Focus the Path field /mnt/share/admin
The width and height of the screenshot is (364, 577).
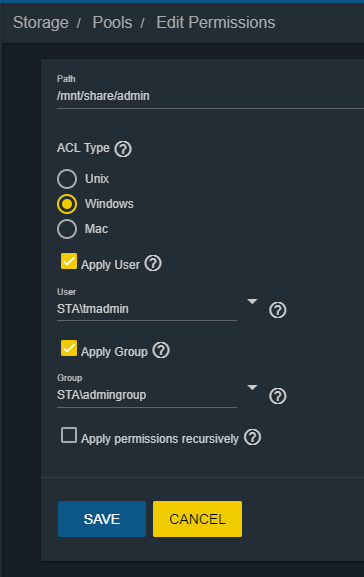tap(210, 96)
